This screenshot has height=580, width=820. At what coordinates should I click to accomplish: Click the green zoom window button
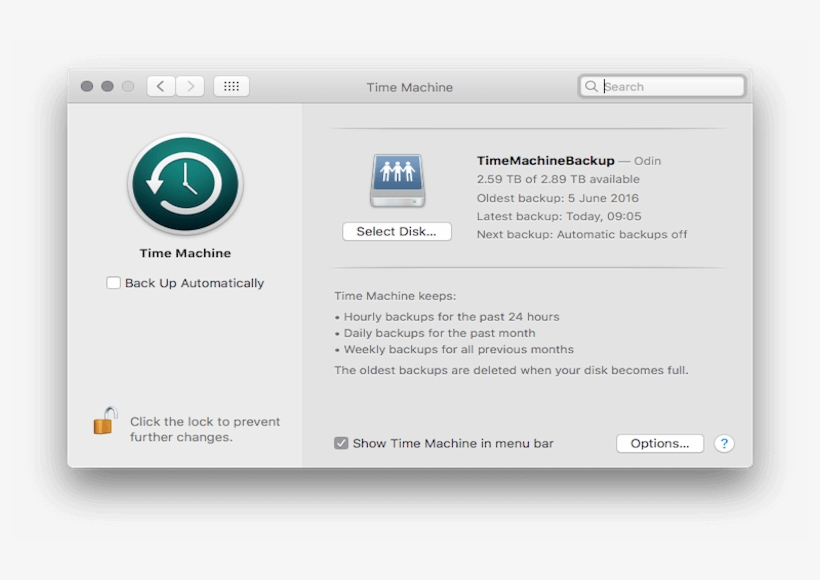127,85
